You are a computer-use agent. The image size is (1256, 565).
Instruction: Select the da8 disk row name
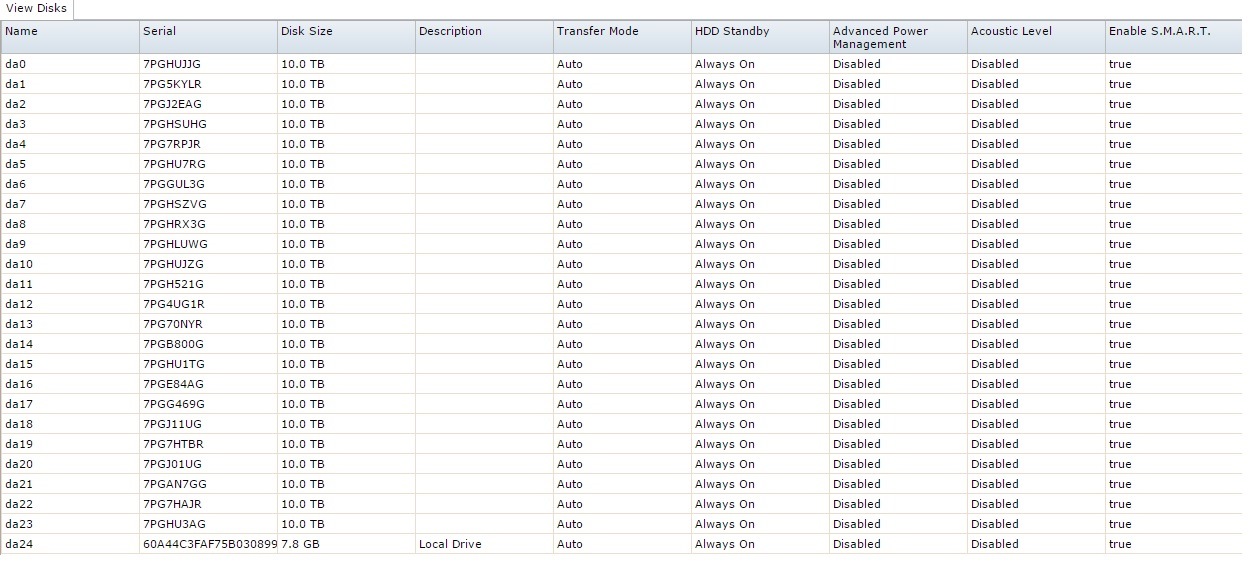point(17,224)
